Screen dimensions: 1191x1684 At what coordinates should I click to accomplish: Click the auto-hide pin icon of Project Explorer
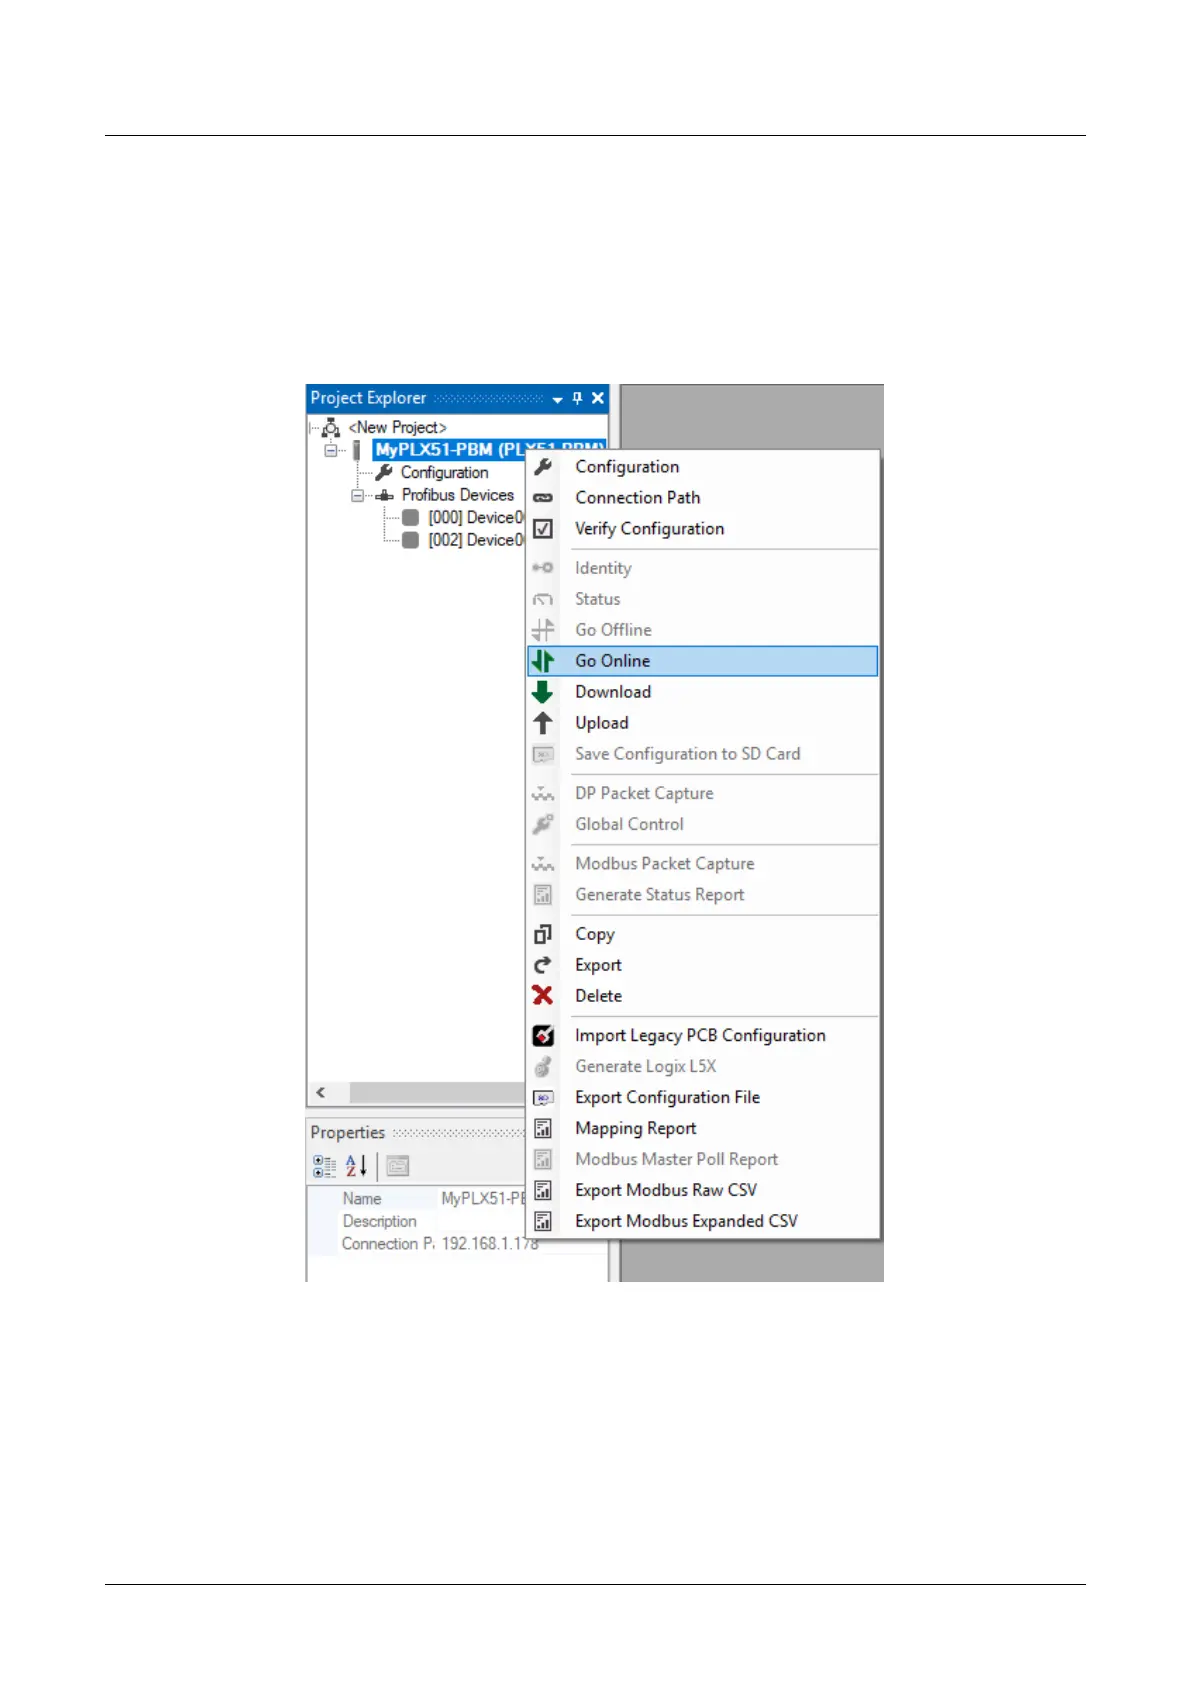tap(577, 398)
